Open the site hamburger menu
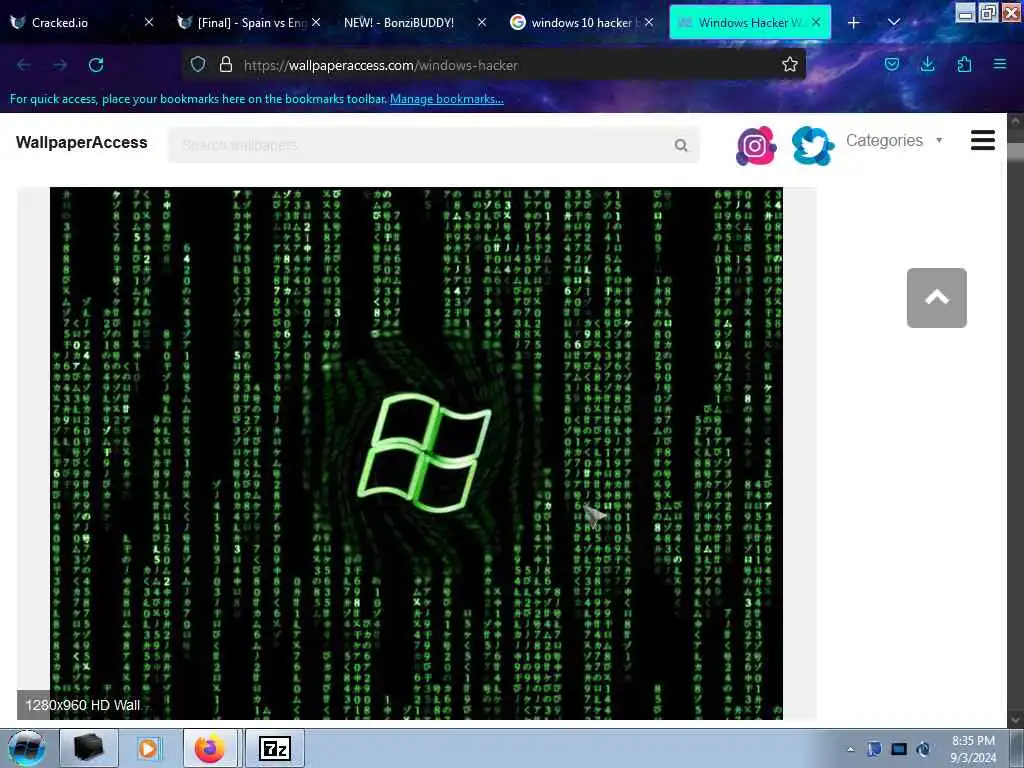The width and height of the screenshot is (1024, 768). click(x=983, y=140)
